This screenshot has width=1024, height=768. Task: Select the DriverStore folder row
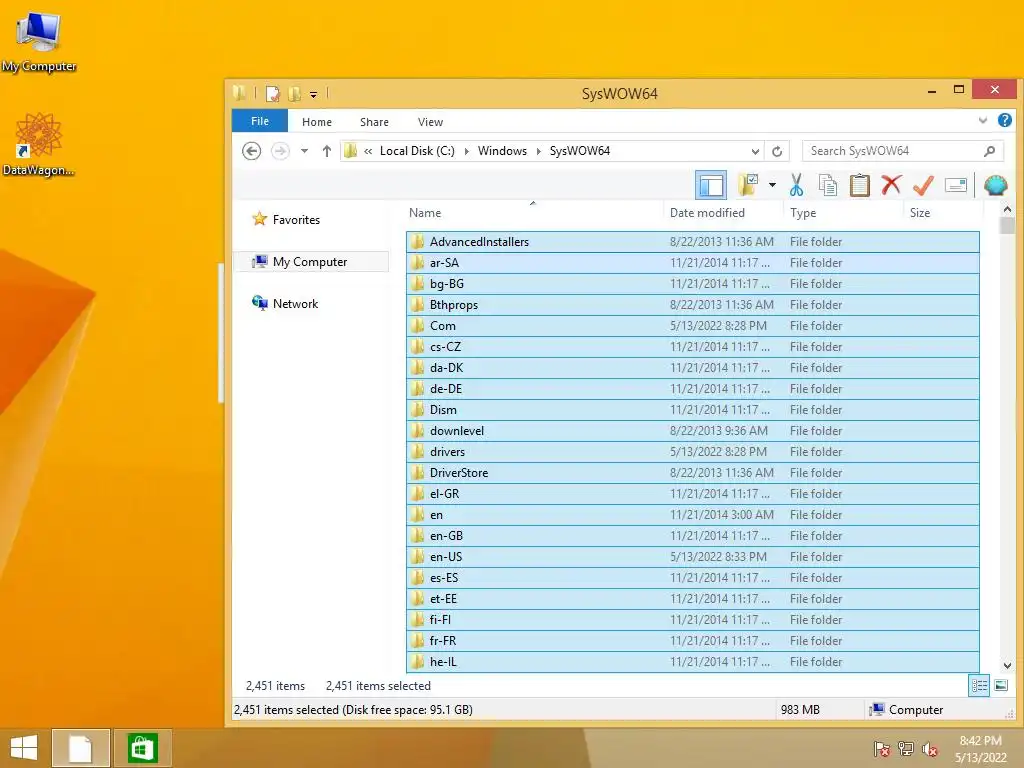click(693, 473)
